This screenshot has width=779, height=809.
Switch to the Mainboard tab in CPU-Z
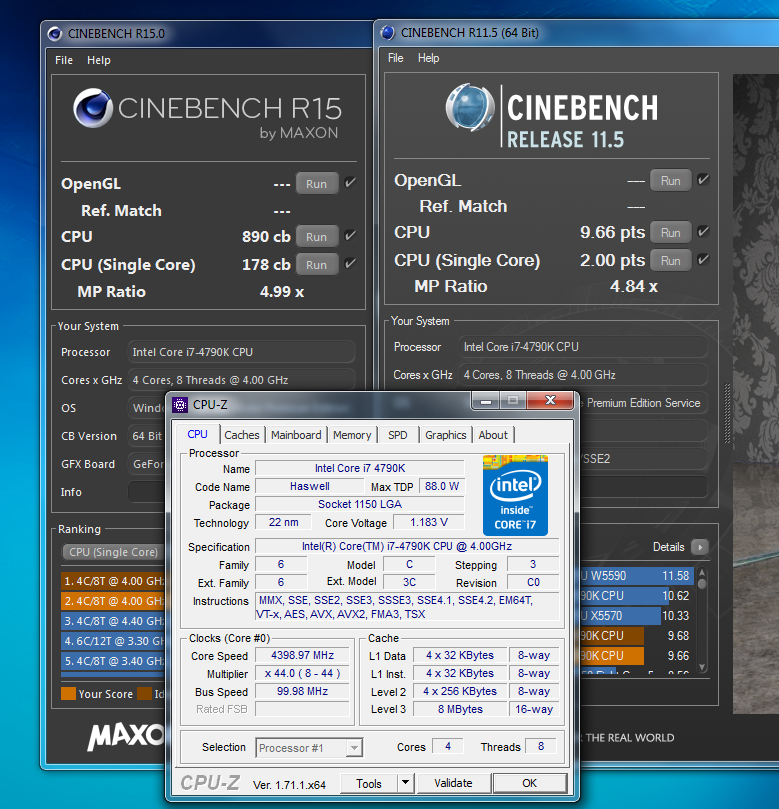click(296, 435)
